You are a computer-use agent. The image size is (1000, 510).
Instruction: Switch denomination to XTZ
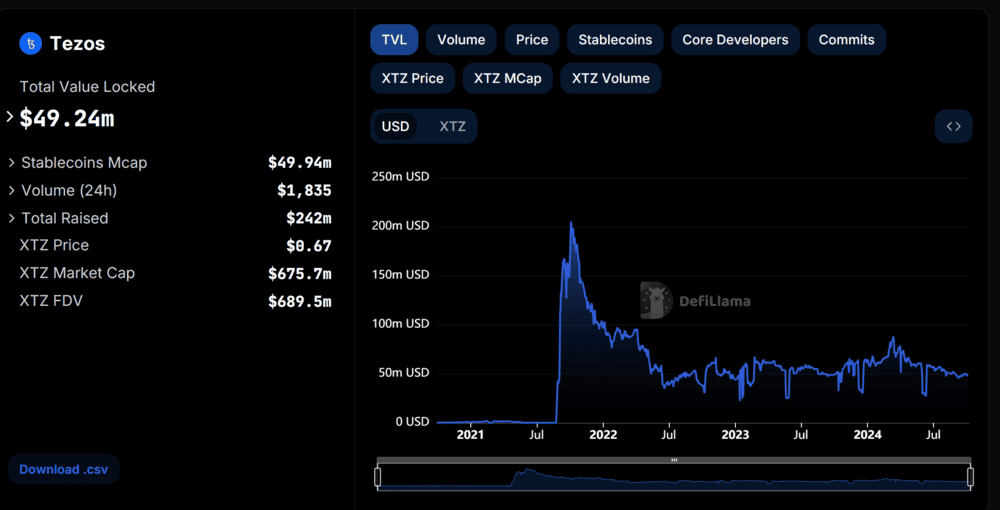click(x=452, y=126)
